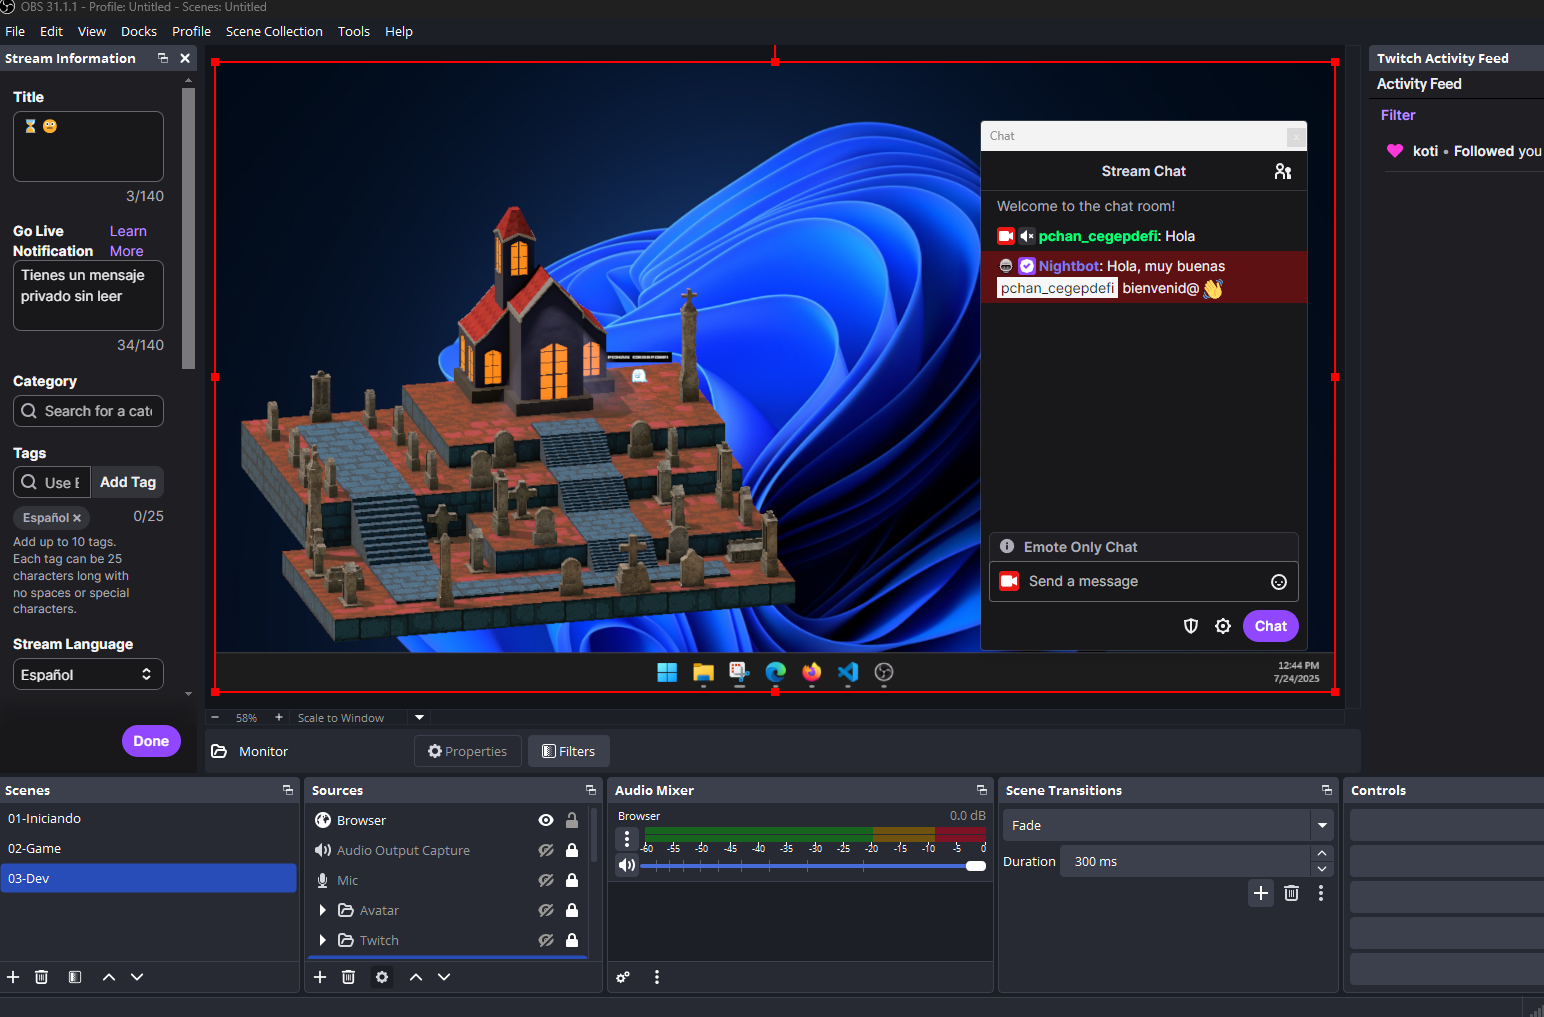Open transition properties three-dot menu

1321,893
